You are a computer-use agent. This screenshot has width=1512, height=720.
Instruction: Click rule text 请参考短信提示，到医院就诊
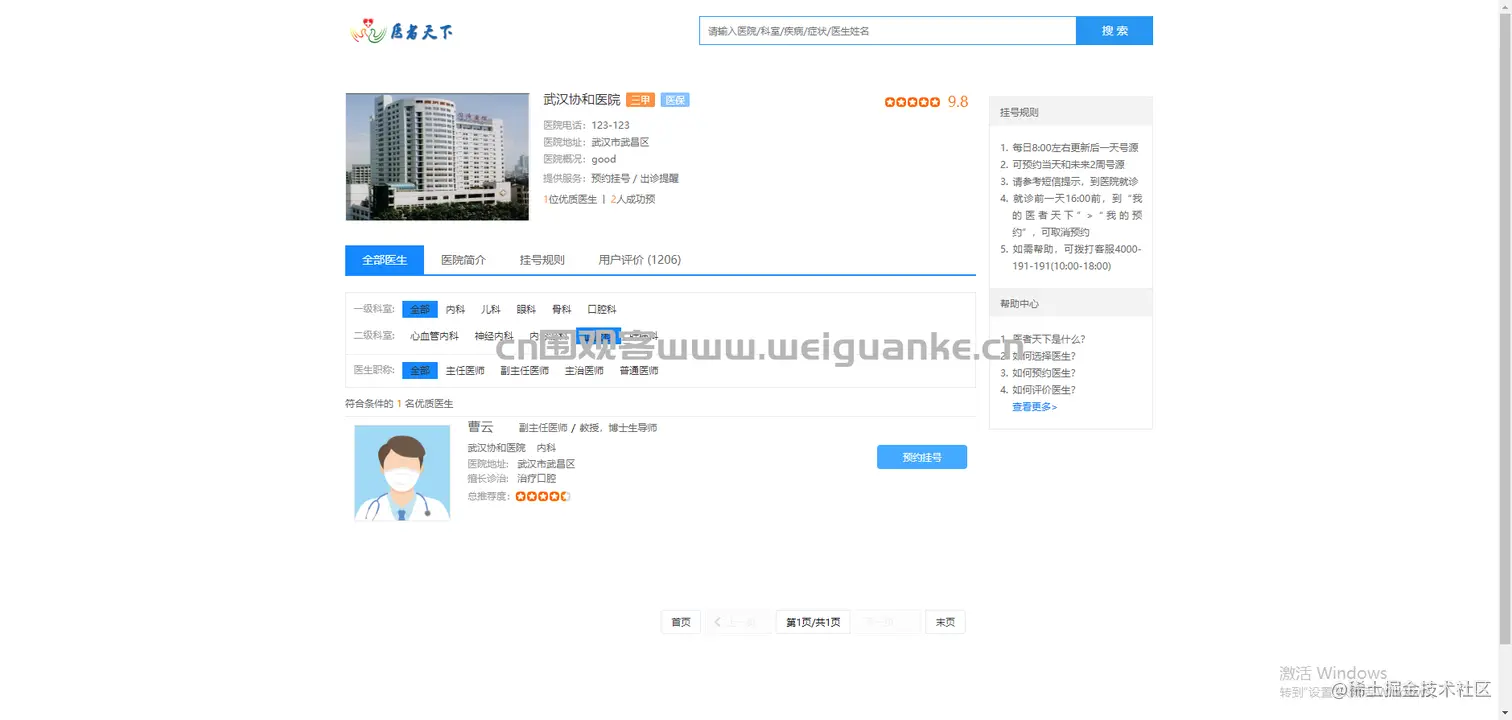1075,182
